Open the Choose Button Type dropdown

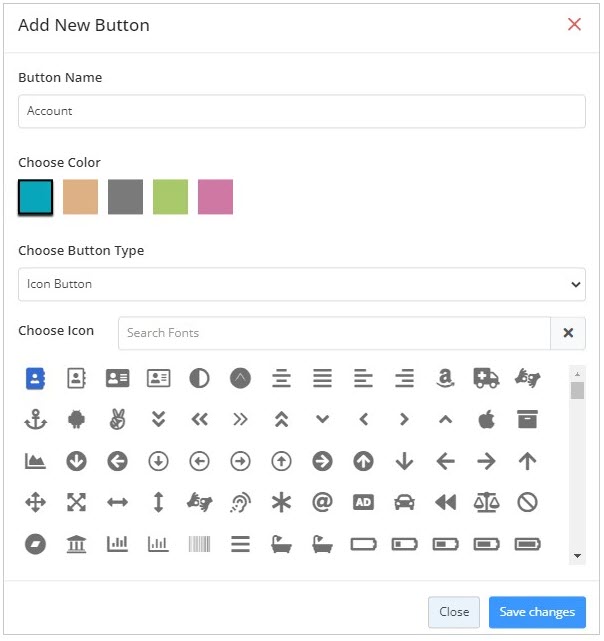pyautogui.click(x=302, y=285)
